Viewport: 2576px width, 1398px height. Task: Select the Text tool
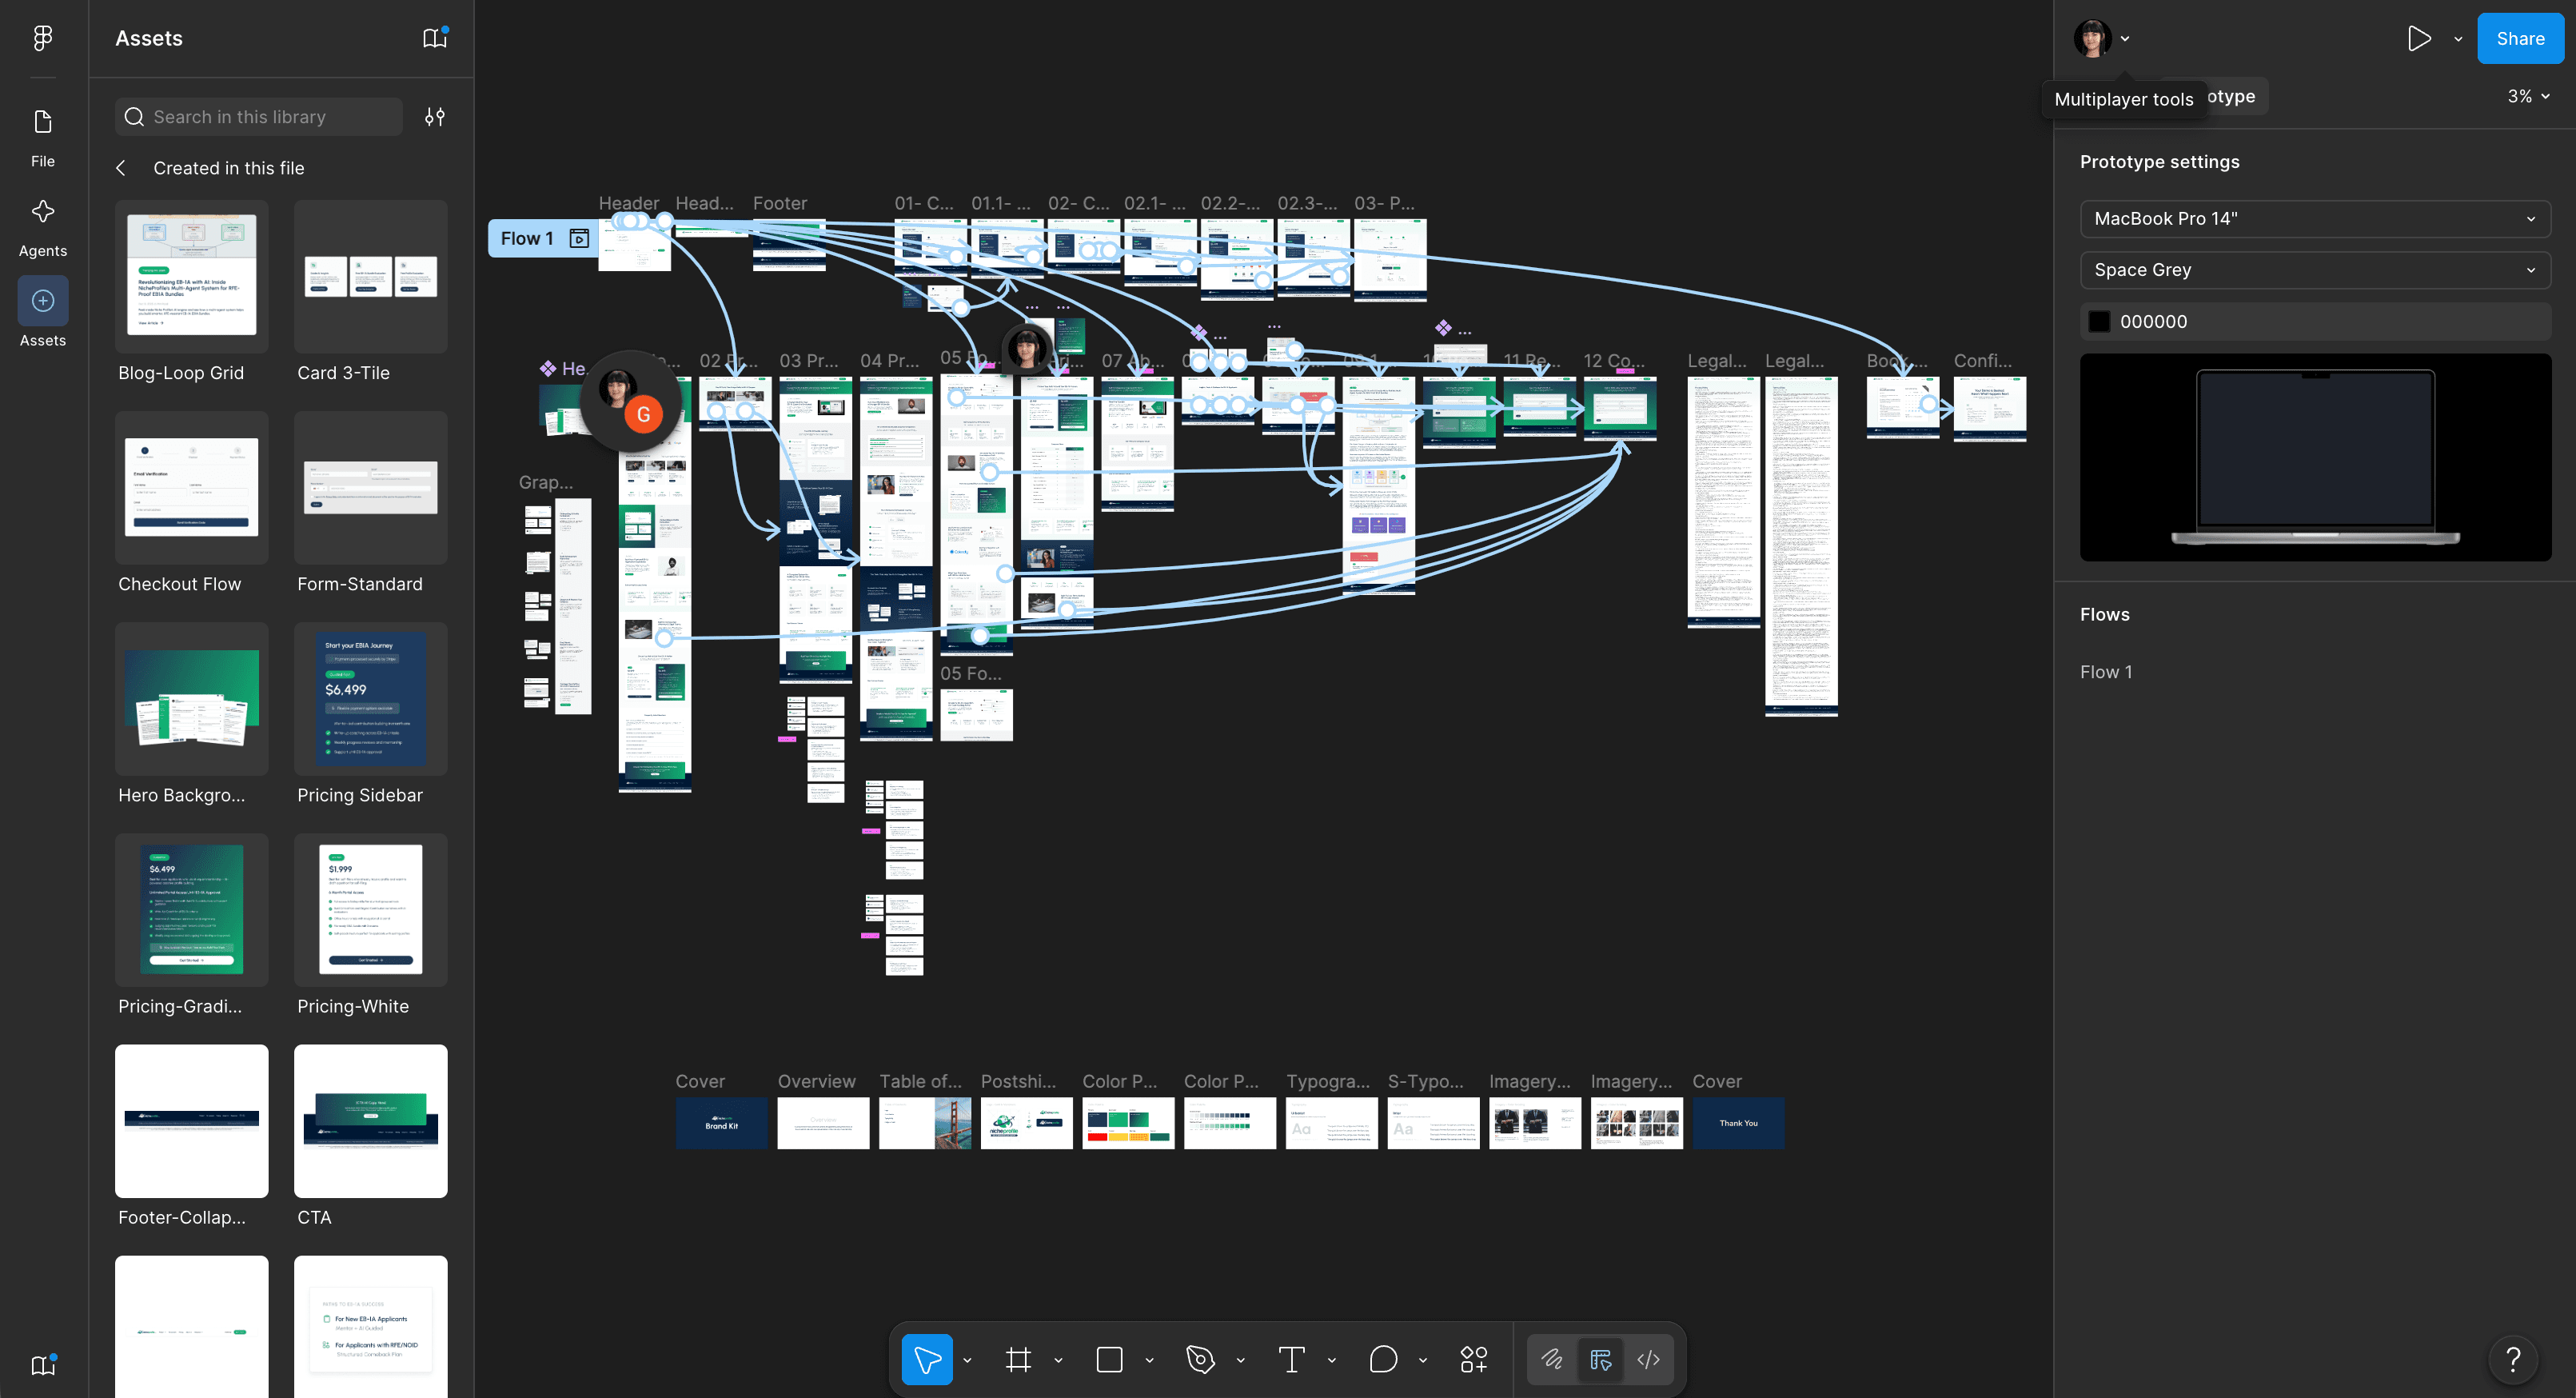tap(1291, 1360)
